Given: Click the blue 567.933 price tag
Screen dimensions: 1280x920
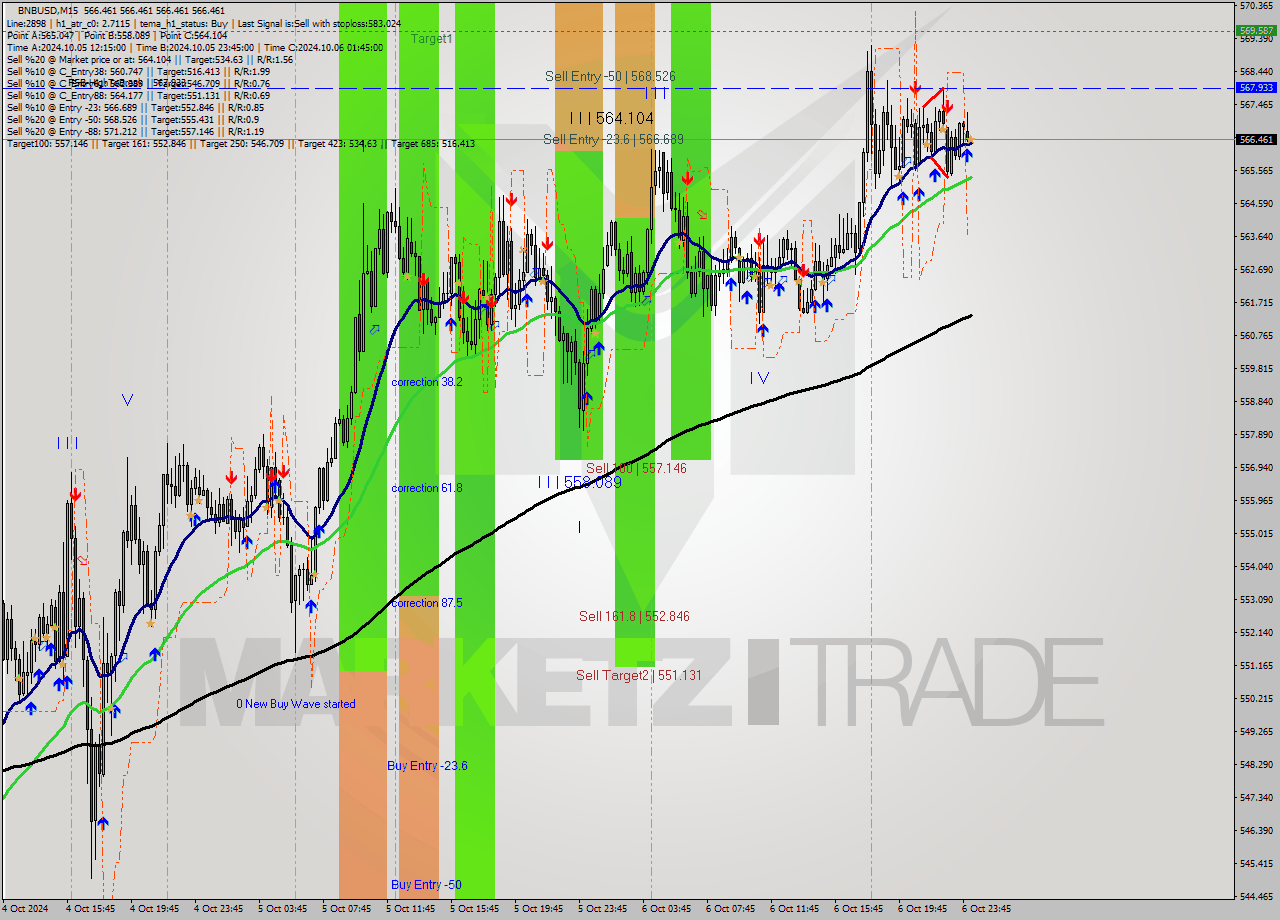Looking at the screenshot, I should [x=1256, y=88].
